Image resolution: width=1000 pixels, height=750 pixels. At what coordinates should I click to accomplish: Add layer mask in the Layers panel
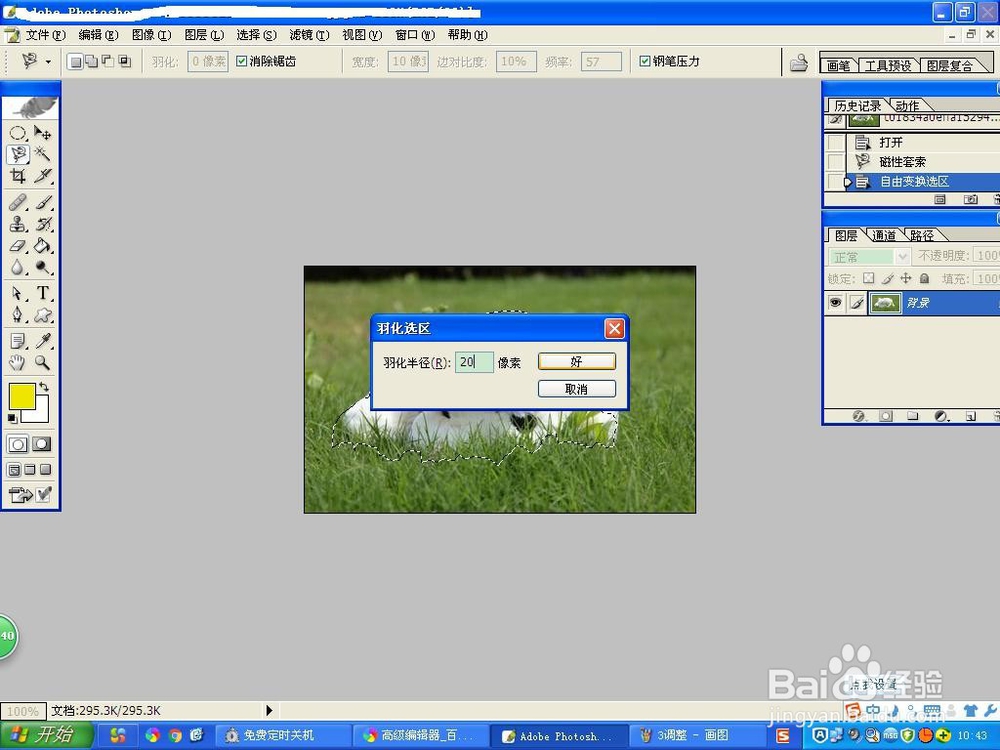click(x=886, y=416)
